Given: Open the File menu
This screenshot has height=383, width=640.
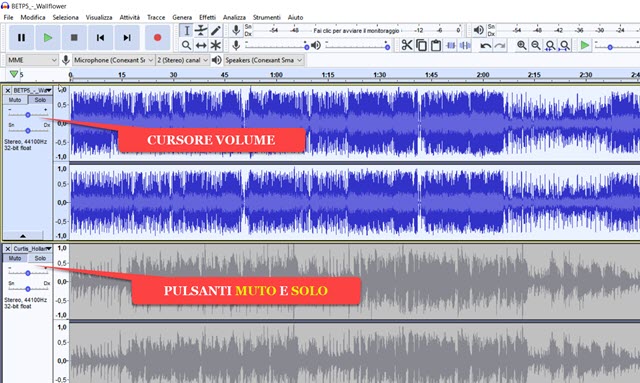Looking at the screenshot, I should (x=8, y=17).
